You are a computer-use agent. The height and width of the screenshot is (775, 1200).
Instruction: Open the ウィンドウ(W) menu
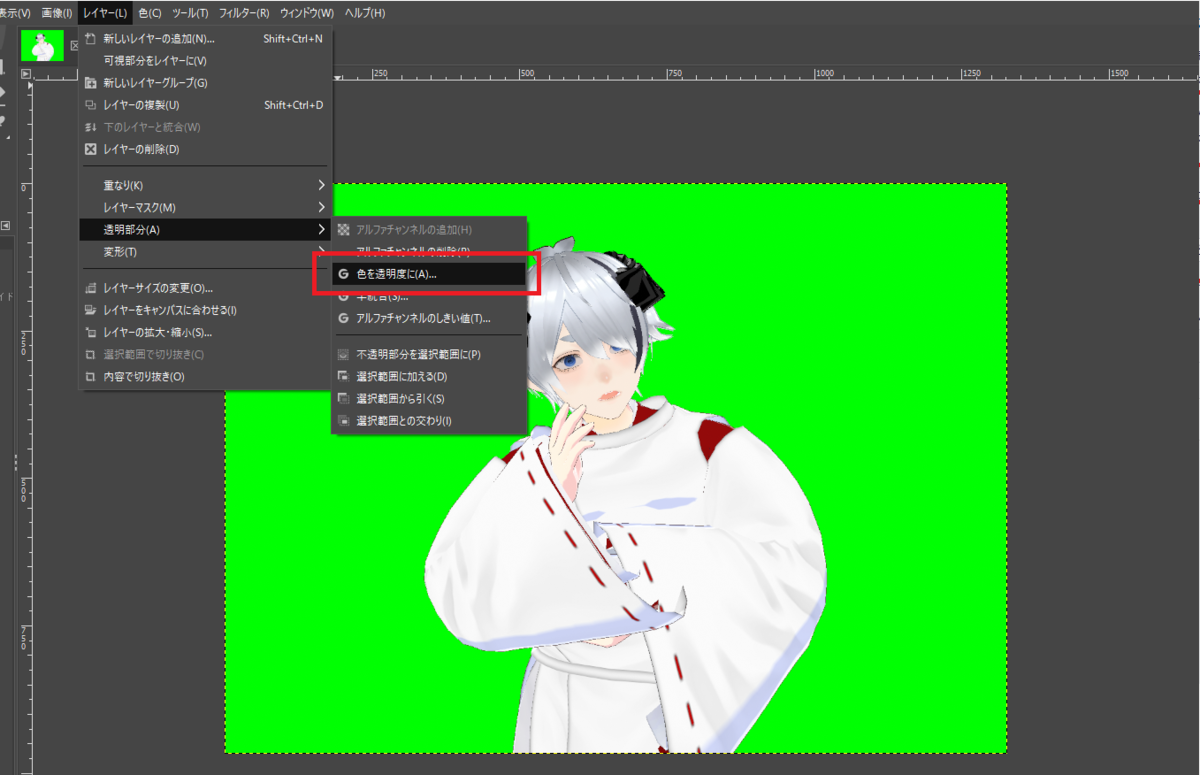click(307, 13)
